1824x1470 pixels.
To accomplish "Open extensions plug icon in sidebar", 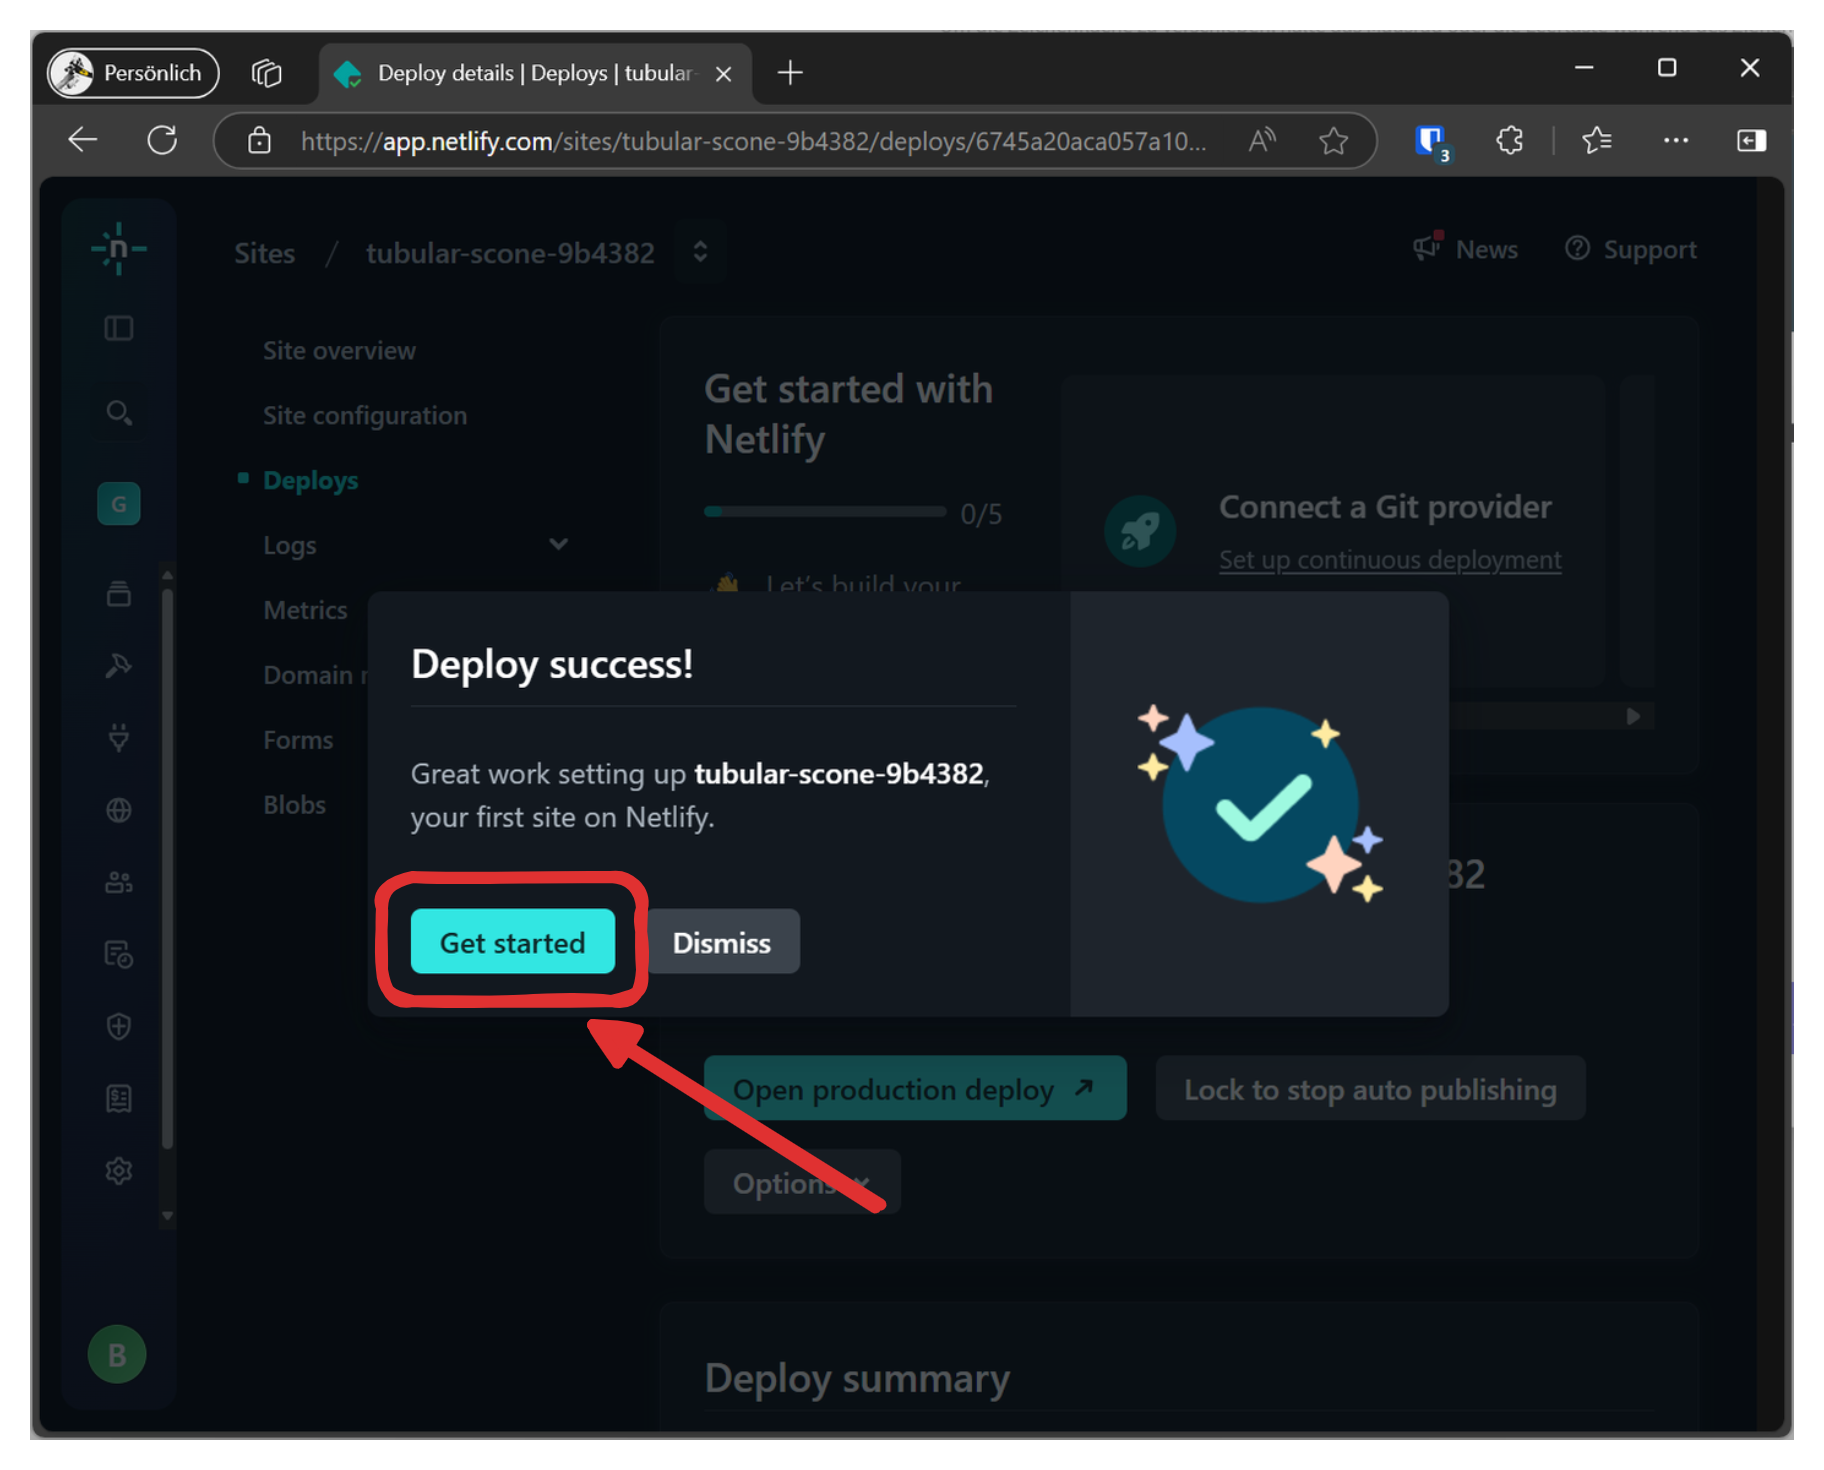I will (118, 737).
